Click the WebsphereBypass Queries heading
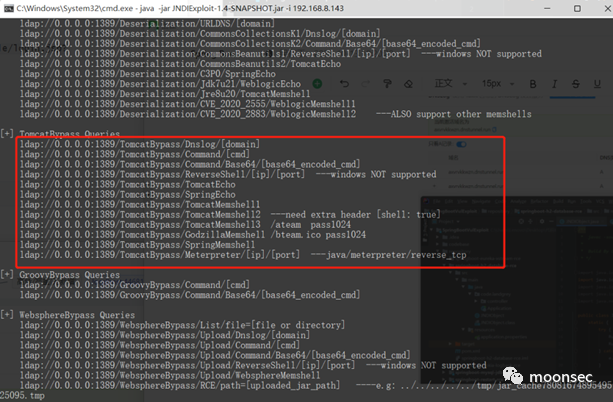The image size is (613, 402). click(77, 315)
